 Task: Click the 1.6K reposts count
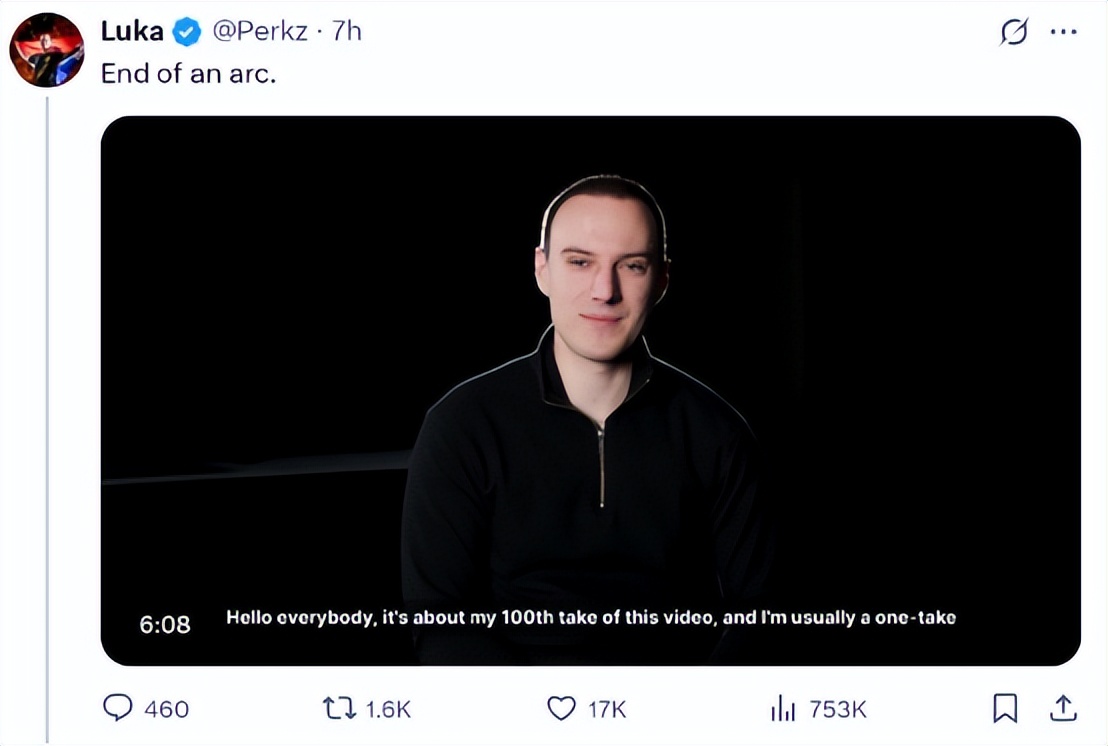click(x=388, y=709)
